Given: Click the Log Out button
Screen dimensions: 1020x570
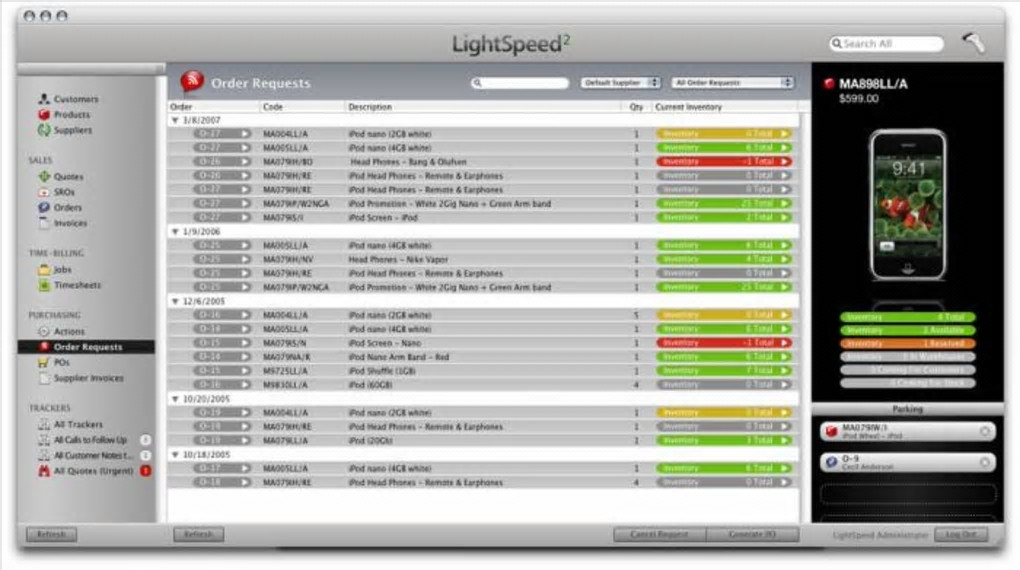Looking at the screenshot, I should click(x=961, y=534).
